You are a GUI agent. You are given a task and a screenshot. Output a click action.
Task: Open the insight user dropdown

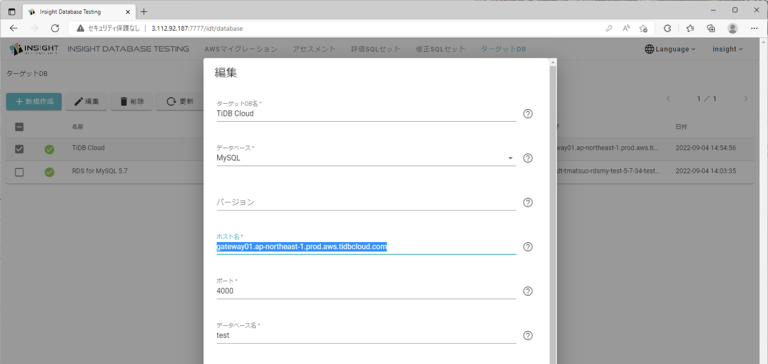click(727, 49)
